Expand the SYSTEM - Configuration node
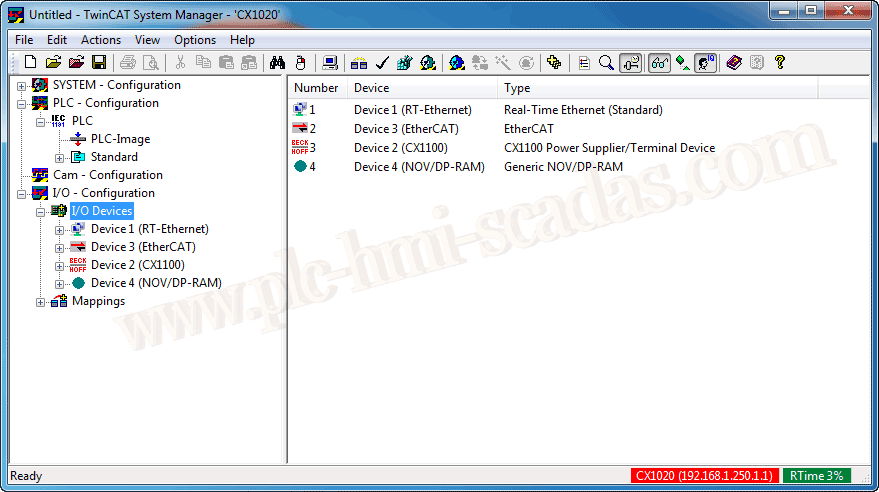Viewport: 879px width, 492px height. pos(22,85)
